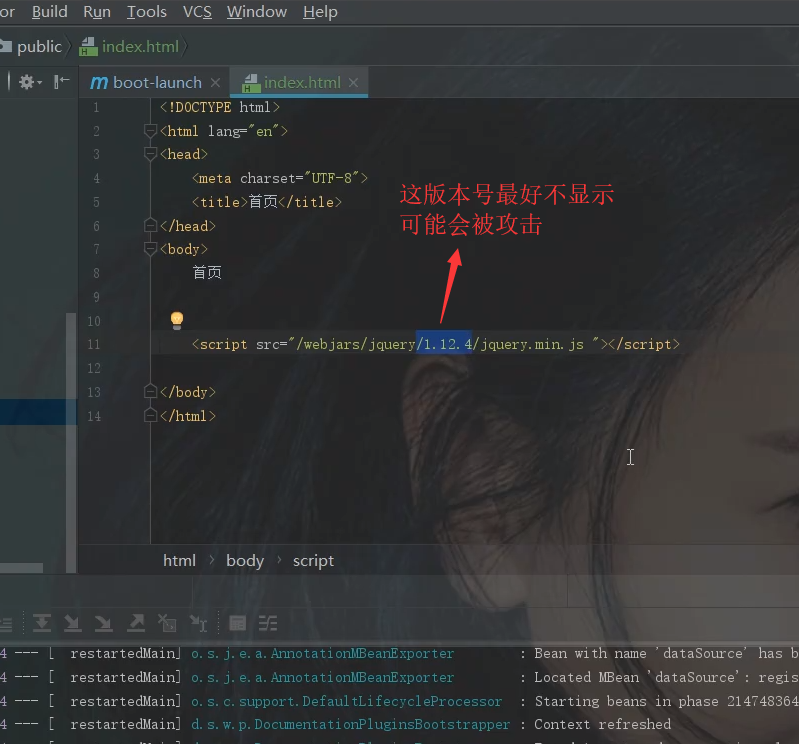799x744 pixels.
Task: Click public in the navigation bar
Action: (x=39, y=47)
